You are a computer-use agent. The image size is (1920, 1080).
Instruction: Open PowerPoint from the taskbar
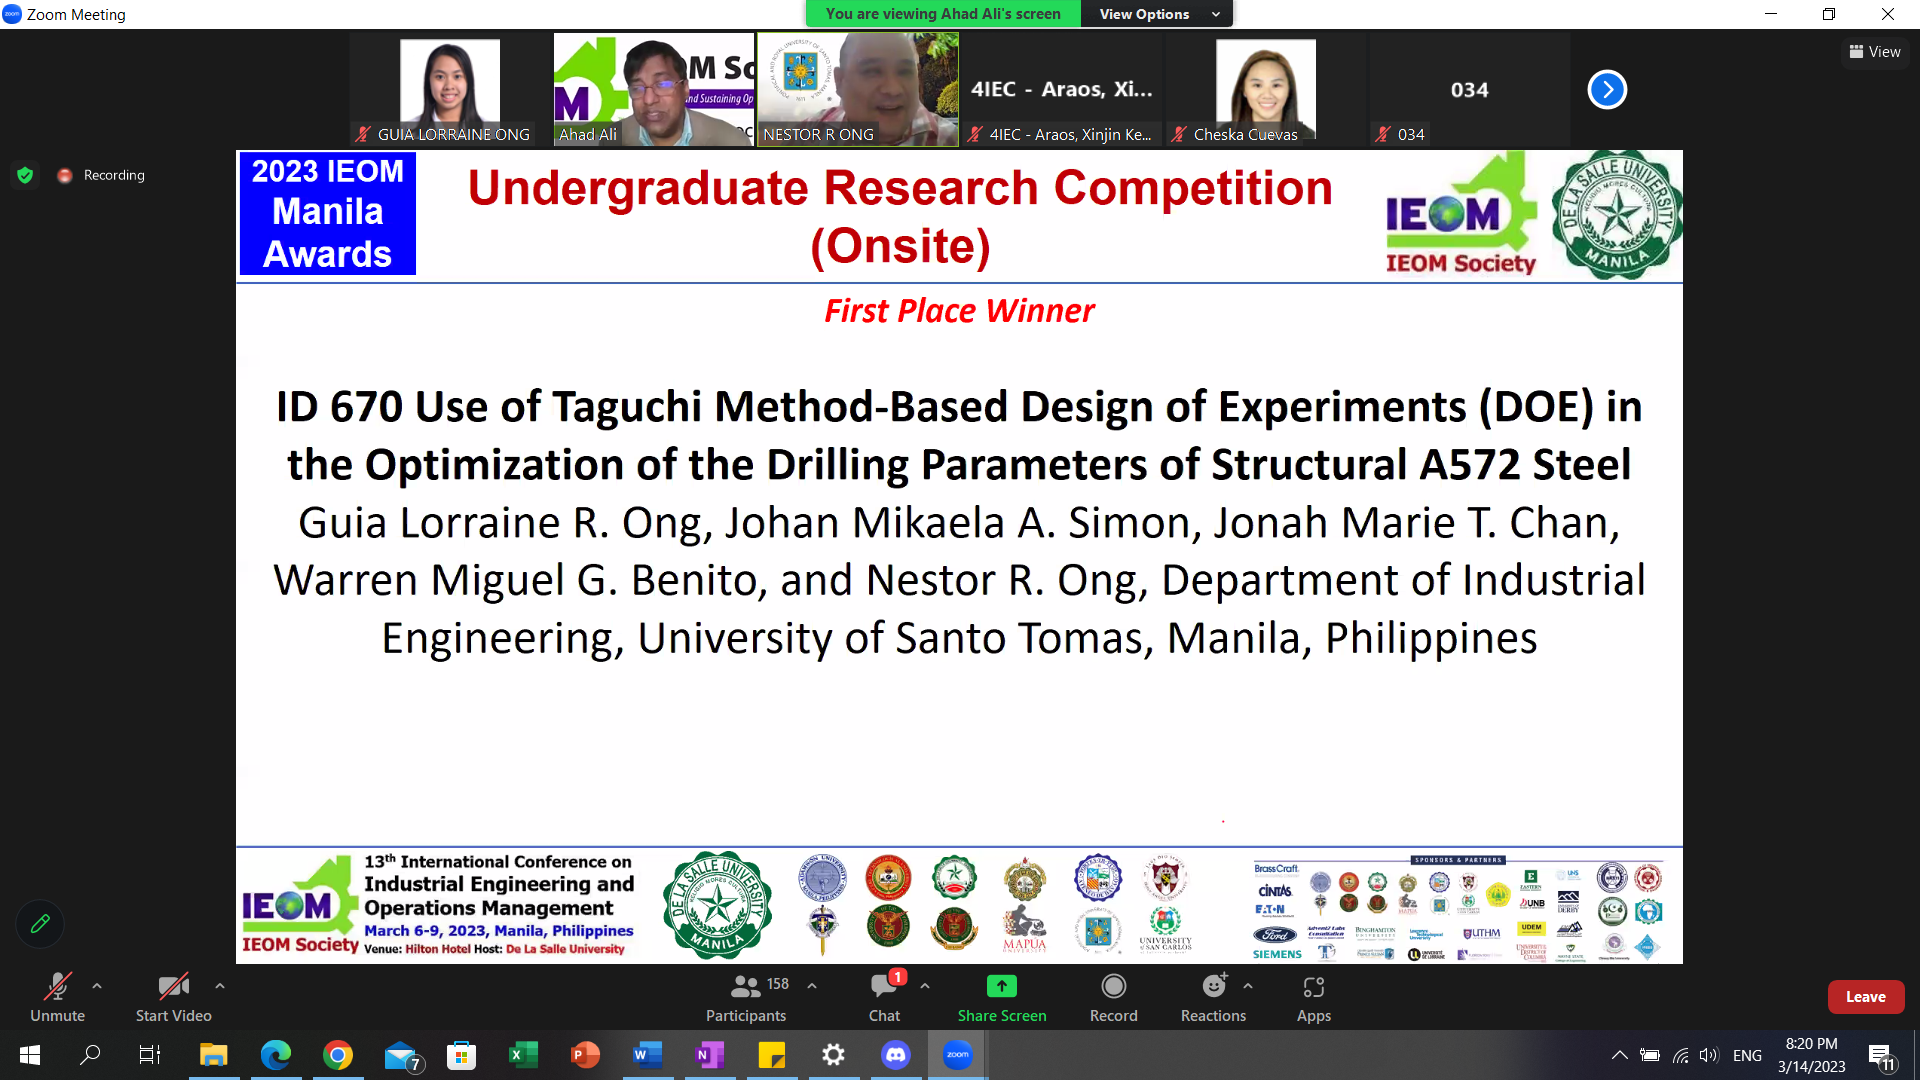[x=585, y=1055]
